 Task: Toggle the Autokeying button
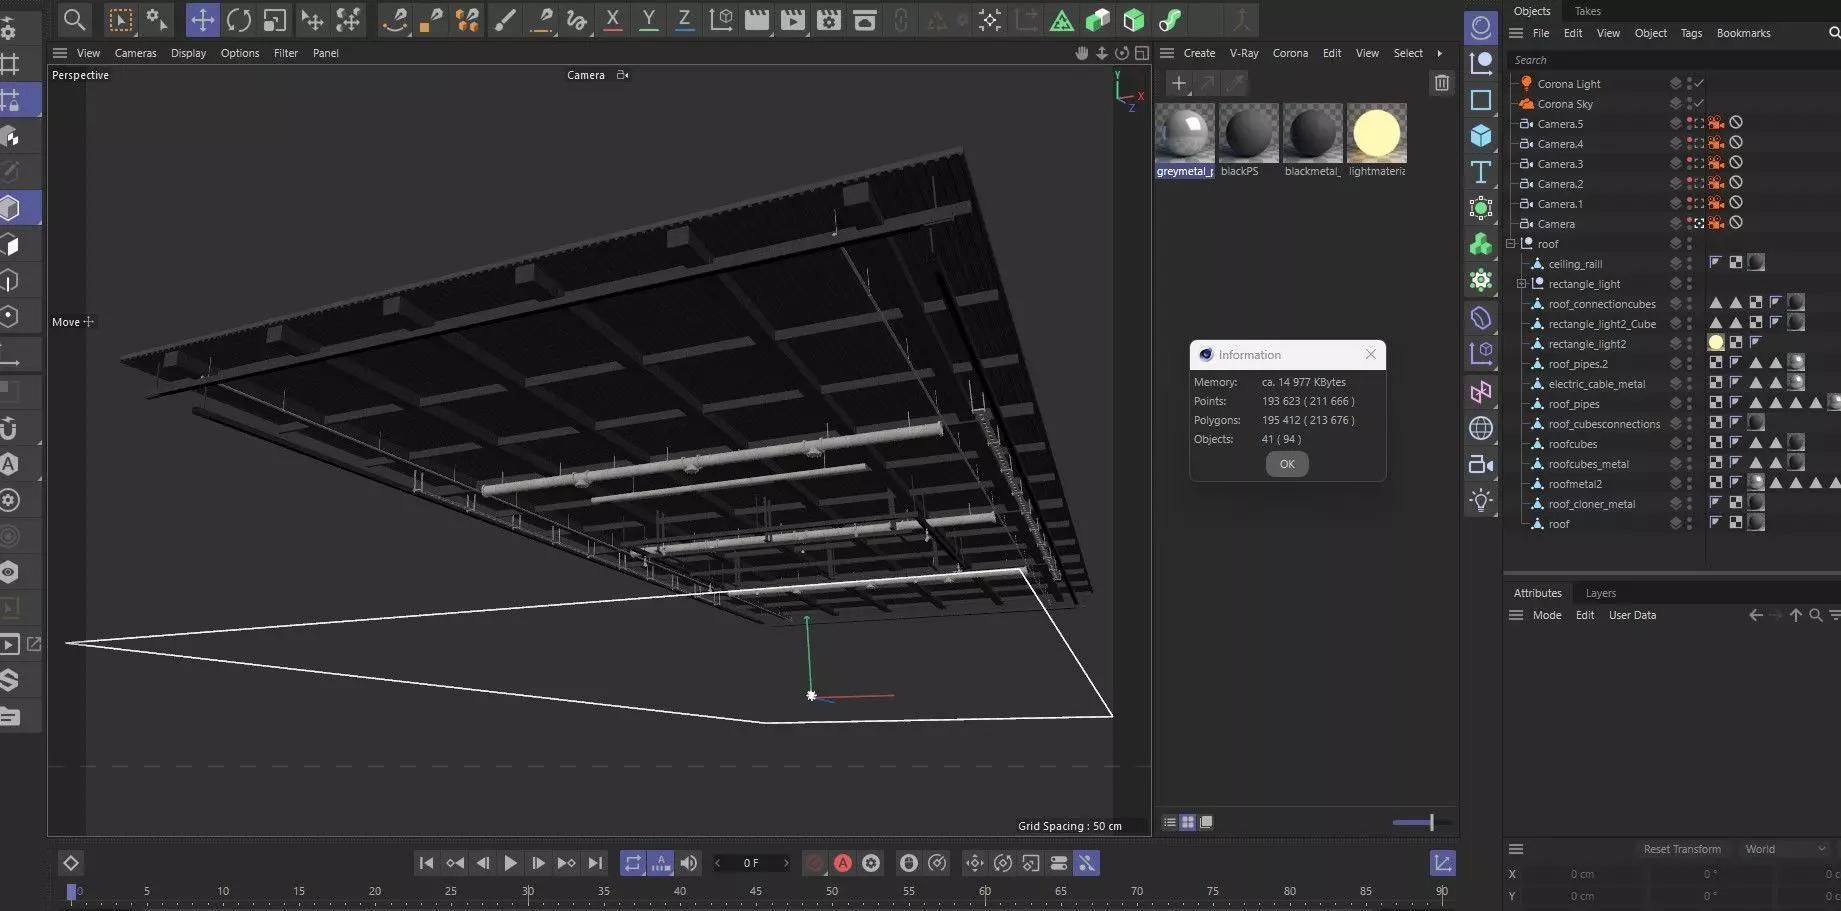pyautogui.click(x=843, y=863)
